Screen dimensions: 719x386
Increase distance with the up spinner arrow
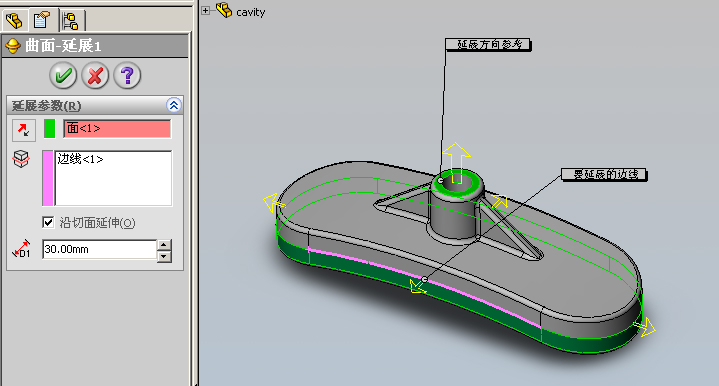pos(164,244)
